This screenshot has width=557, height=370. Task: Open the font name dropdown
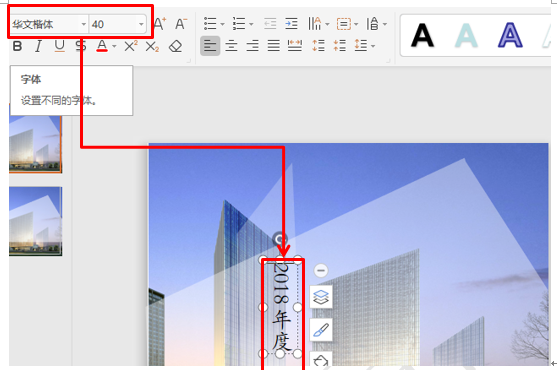coord(83,24)
